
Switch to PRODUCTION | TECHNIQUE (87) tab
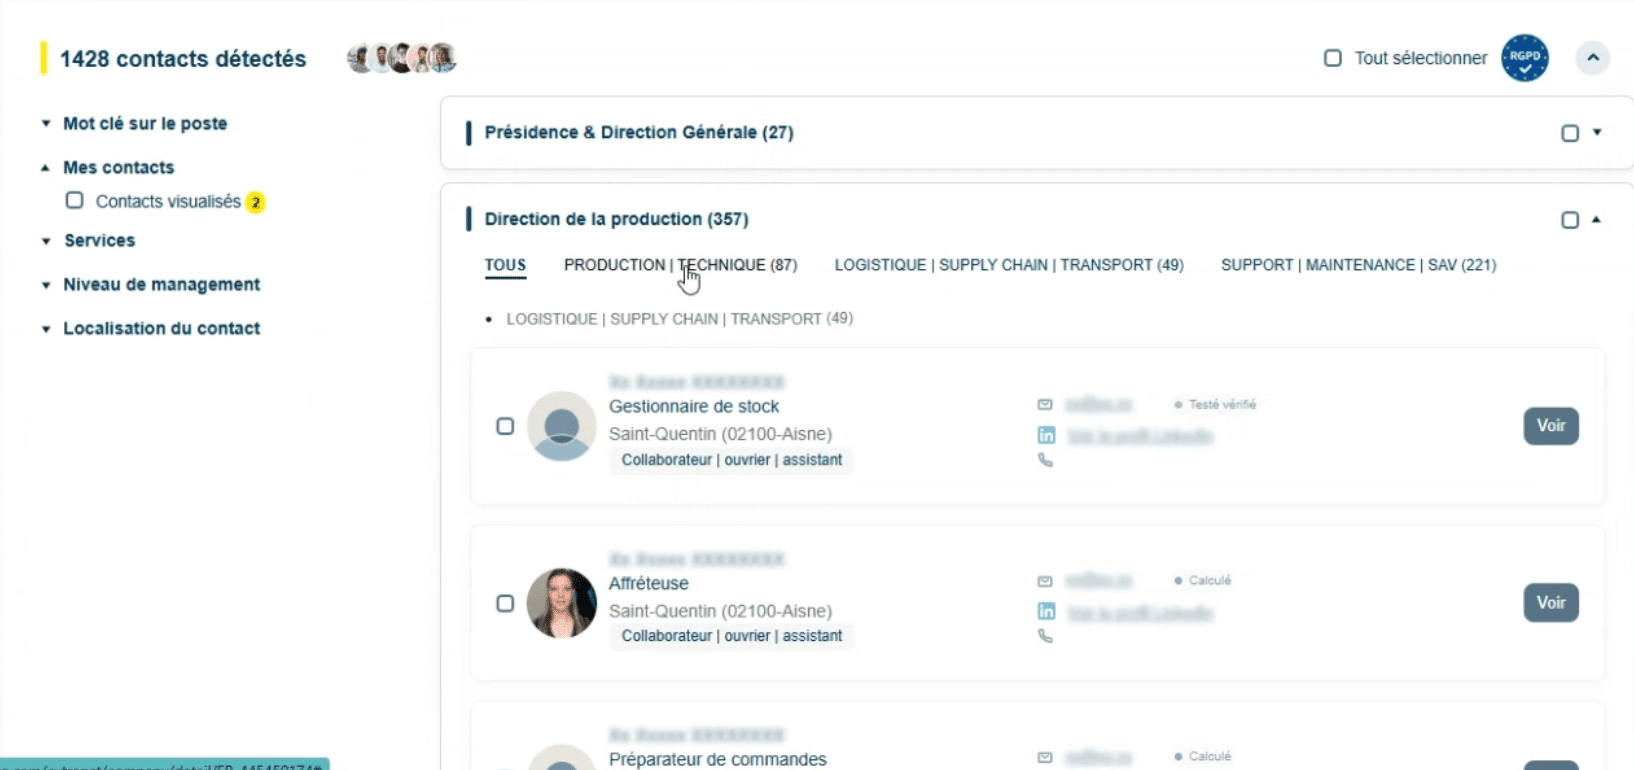[680, 265]
